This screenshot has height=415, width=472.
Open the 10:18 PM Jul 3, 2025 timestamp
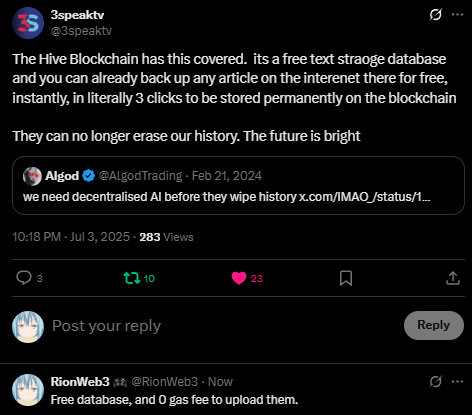71,237
